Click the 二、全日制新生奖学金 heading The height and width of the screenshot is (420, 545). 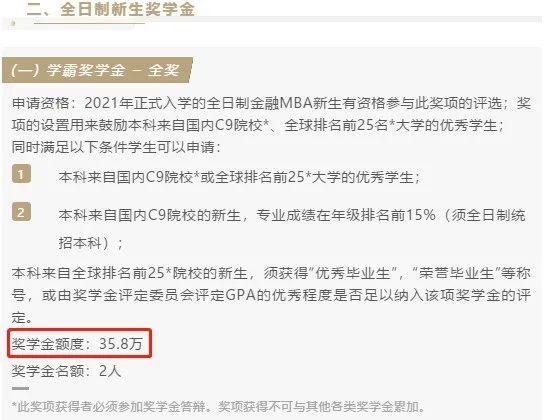pos(111,9)
